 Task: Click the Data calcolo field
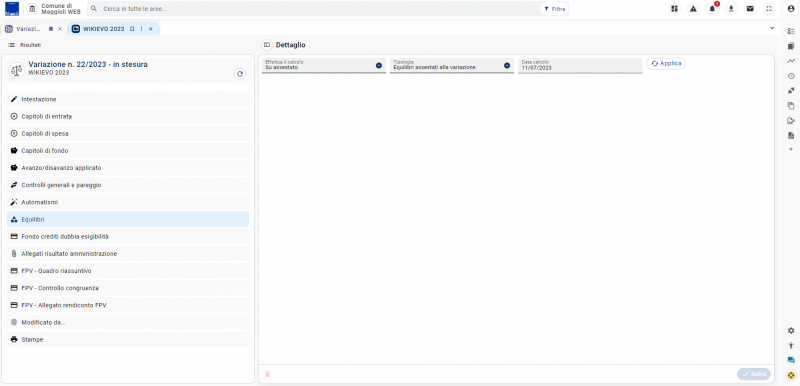coord(580,65)
